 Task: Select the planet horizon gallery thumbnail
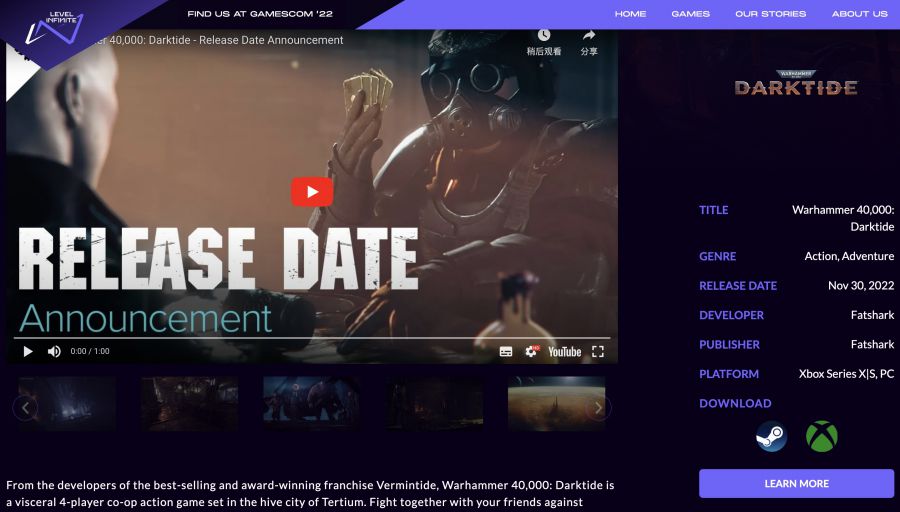tap(556, 403)
